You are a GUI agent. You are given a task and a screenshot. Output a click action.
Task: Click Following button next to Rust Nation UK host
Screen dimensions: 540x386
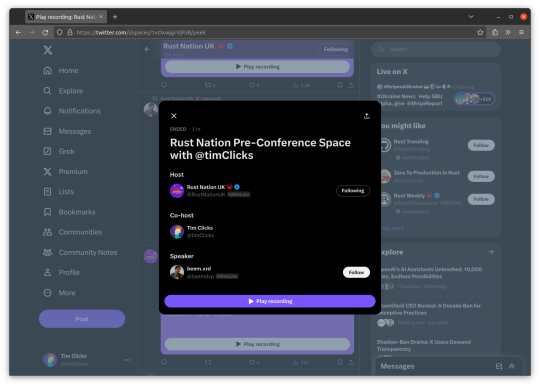[353, 191]
